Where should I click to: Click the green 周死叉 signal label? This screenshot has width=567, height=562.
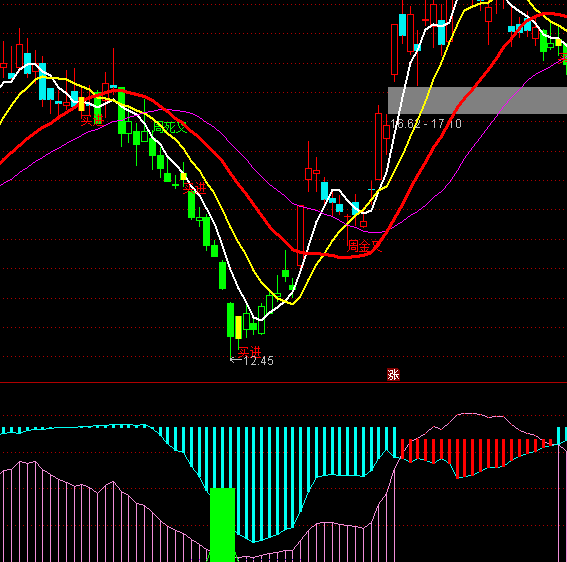point(170,127)
